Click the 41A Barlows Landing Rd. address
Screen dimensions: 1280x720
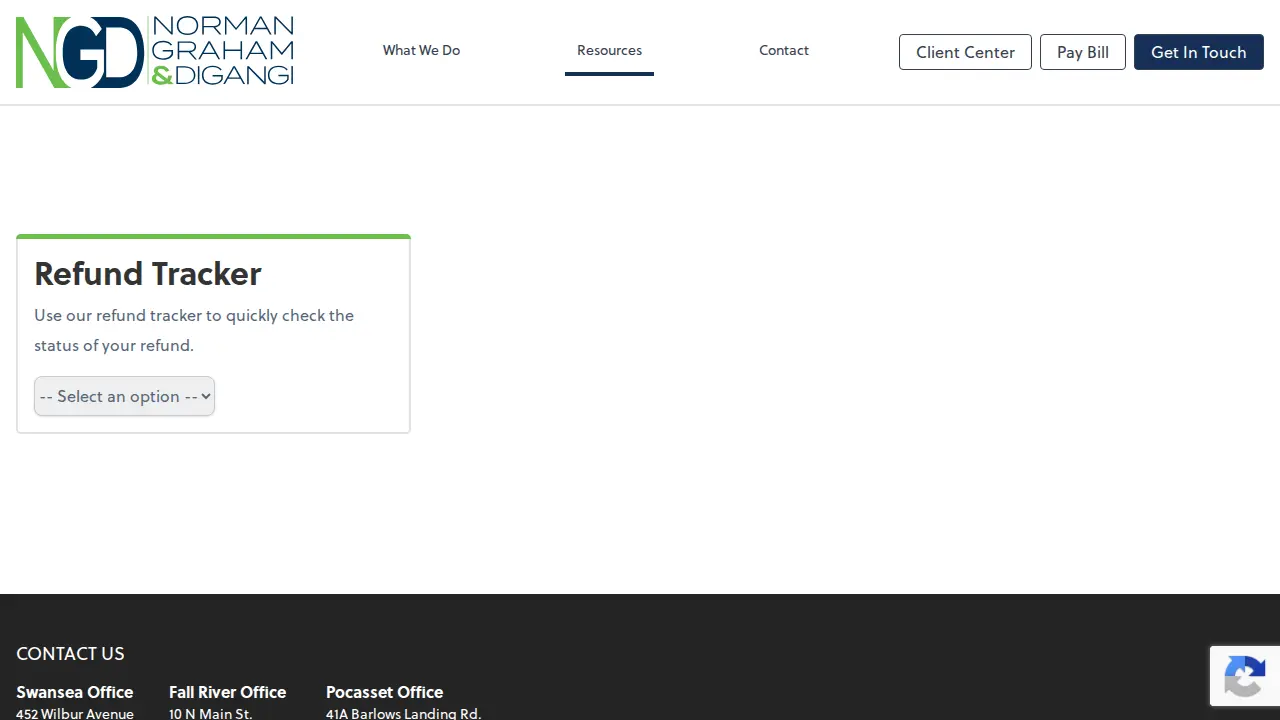point(403,713)
